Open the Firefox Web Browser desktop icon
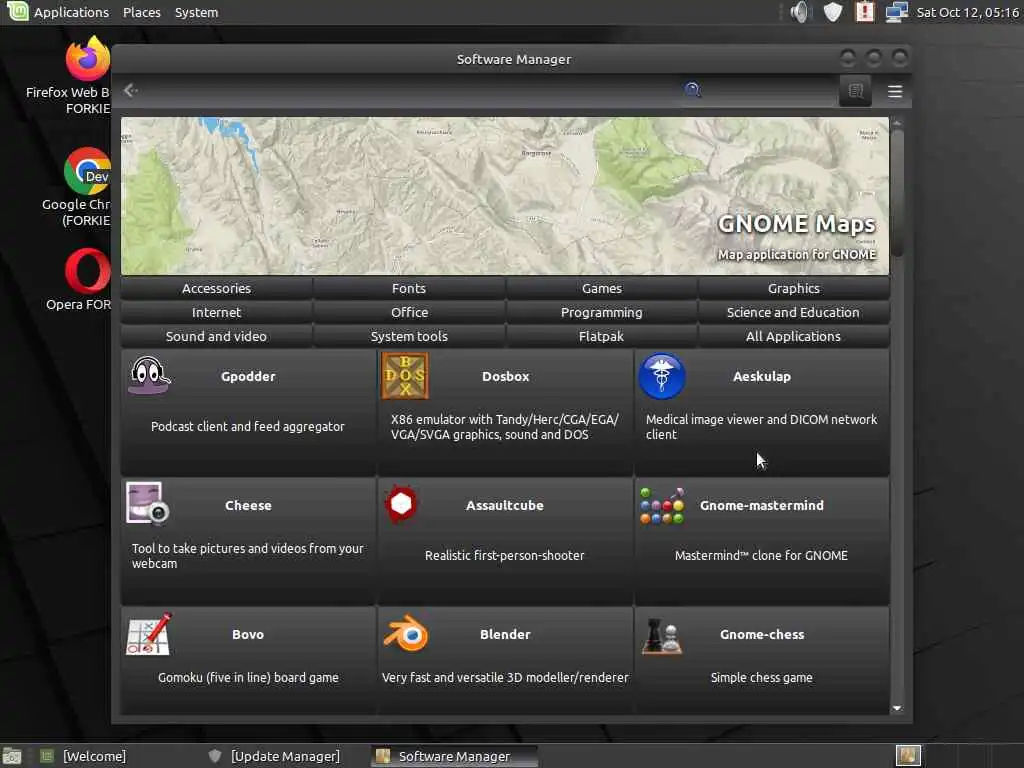The width and height of the screenshot is (1024, 768). click(88, 59)
